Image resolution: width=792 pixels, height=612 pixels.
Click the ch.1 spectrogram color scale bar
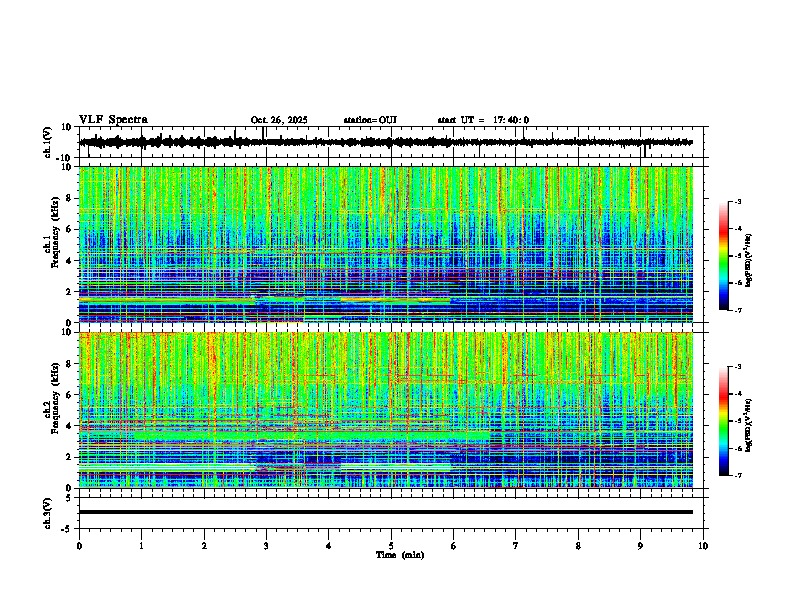click(723, 256)
